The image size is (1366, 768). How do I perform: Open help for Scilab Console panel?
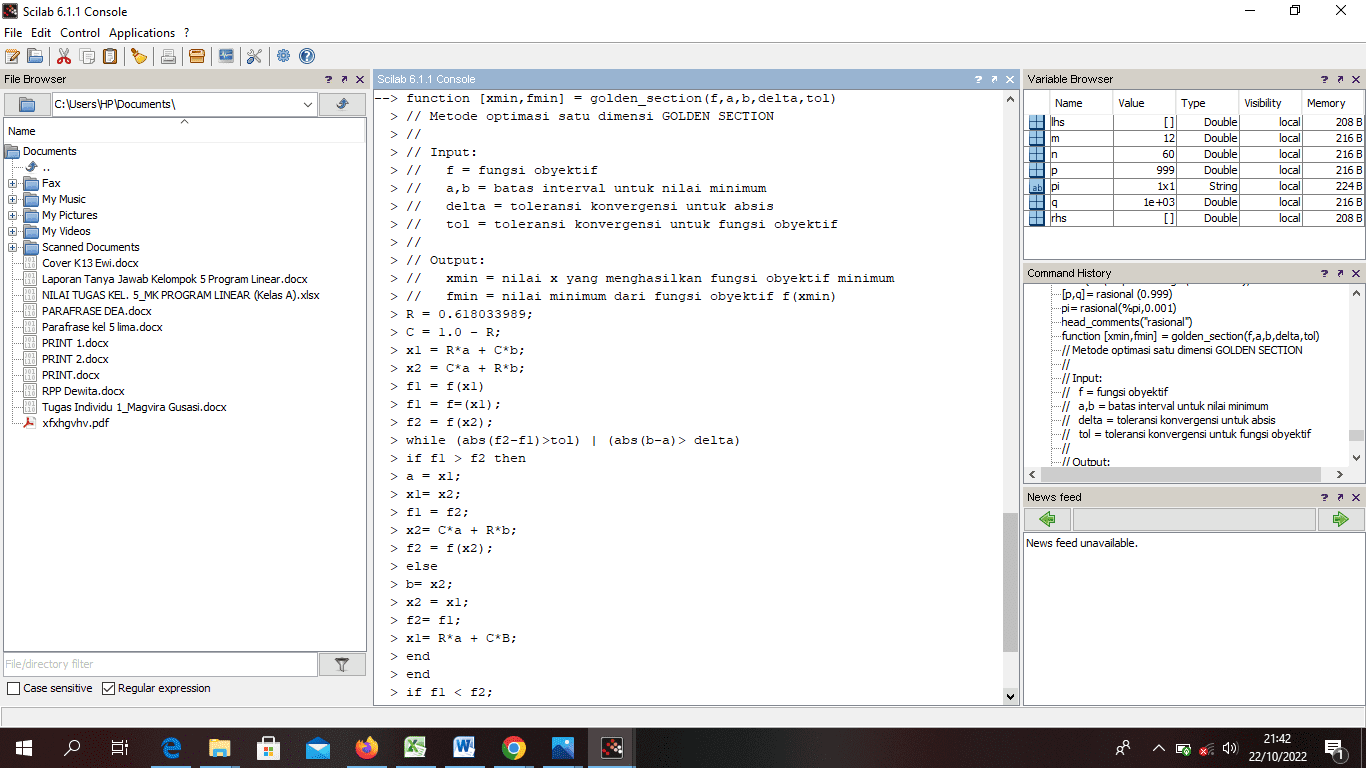[x=978, y=79]
